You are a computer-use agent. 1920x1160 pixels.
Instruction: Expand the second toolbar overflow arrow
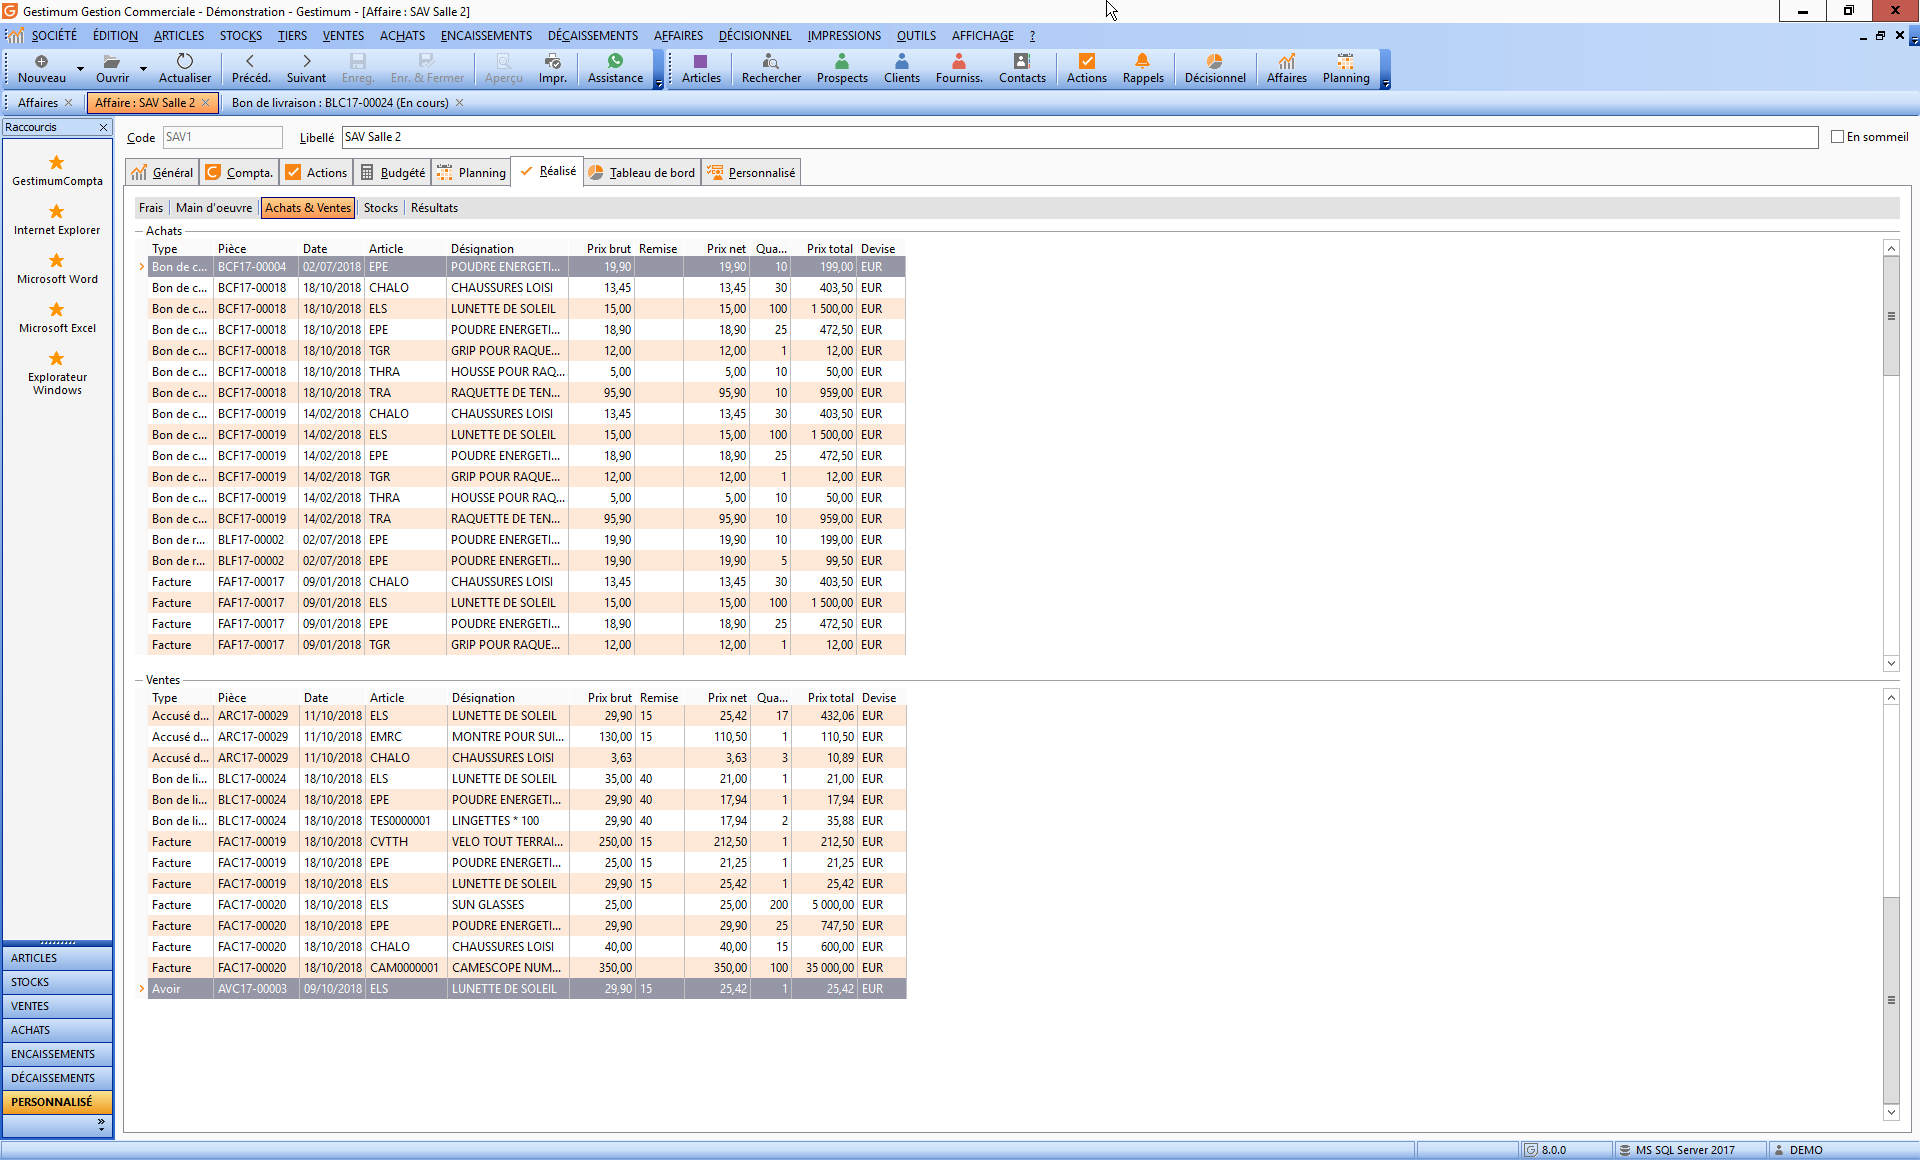pos(1385,85)
